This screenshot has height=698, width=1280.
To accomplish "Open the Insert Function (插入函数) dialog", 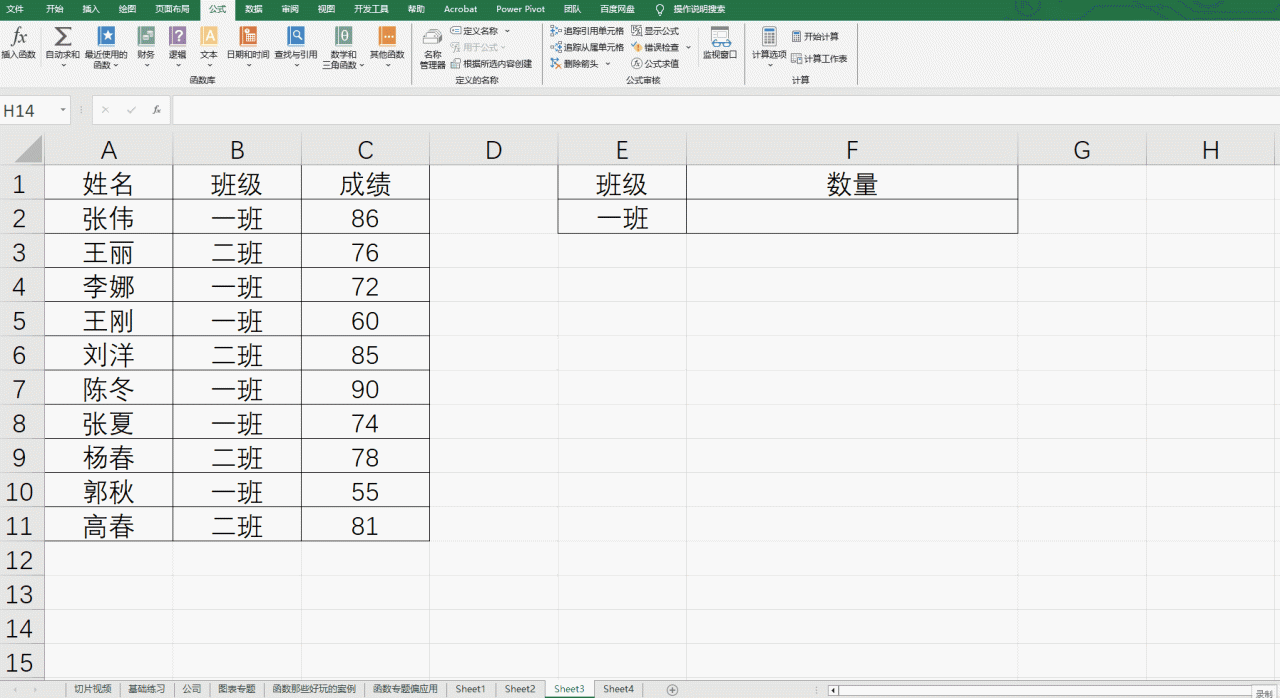I will 18,42.
